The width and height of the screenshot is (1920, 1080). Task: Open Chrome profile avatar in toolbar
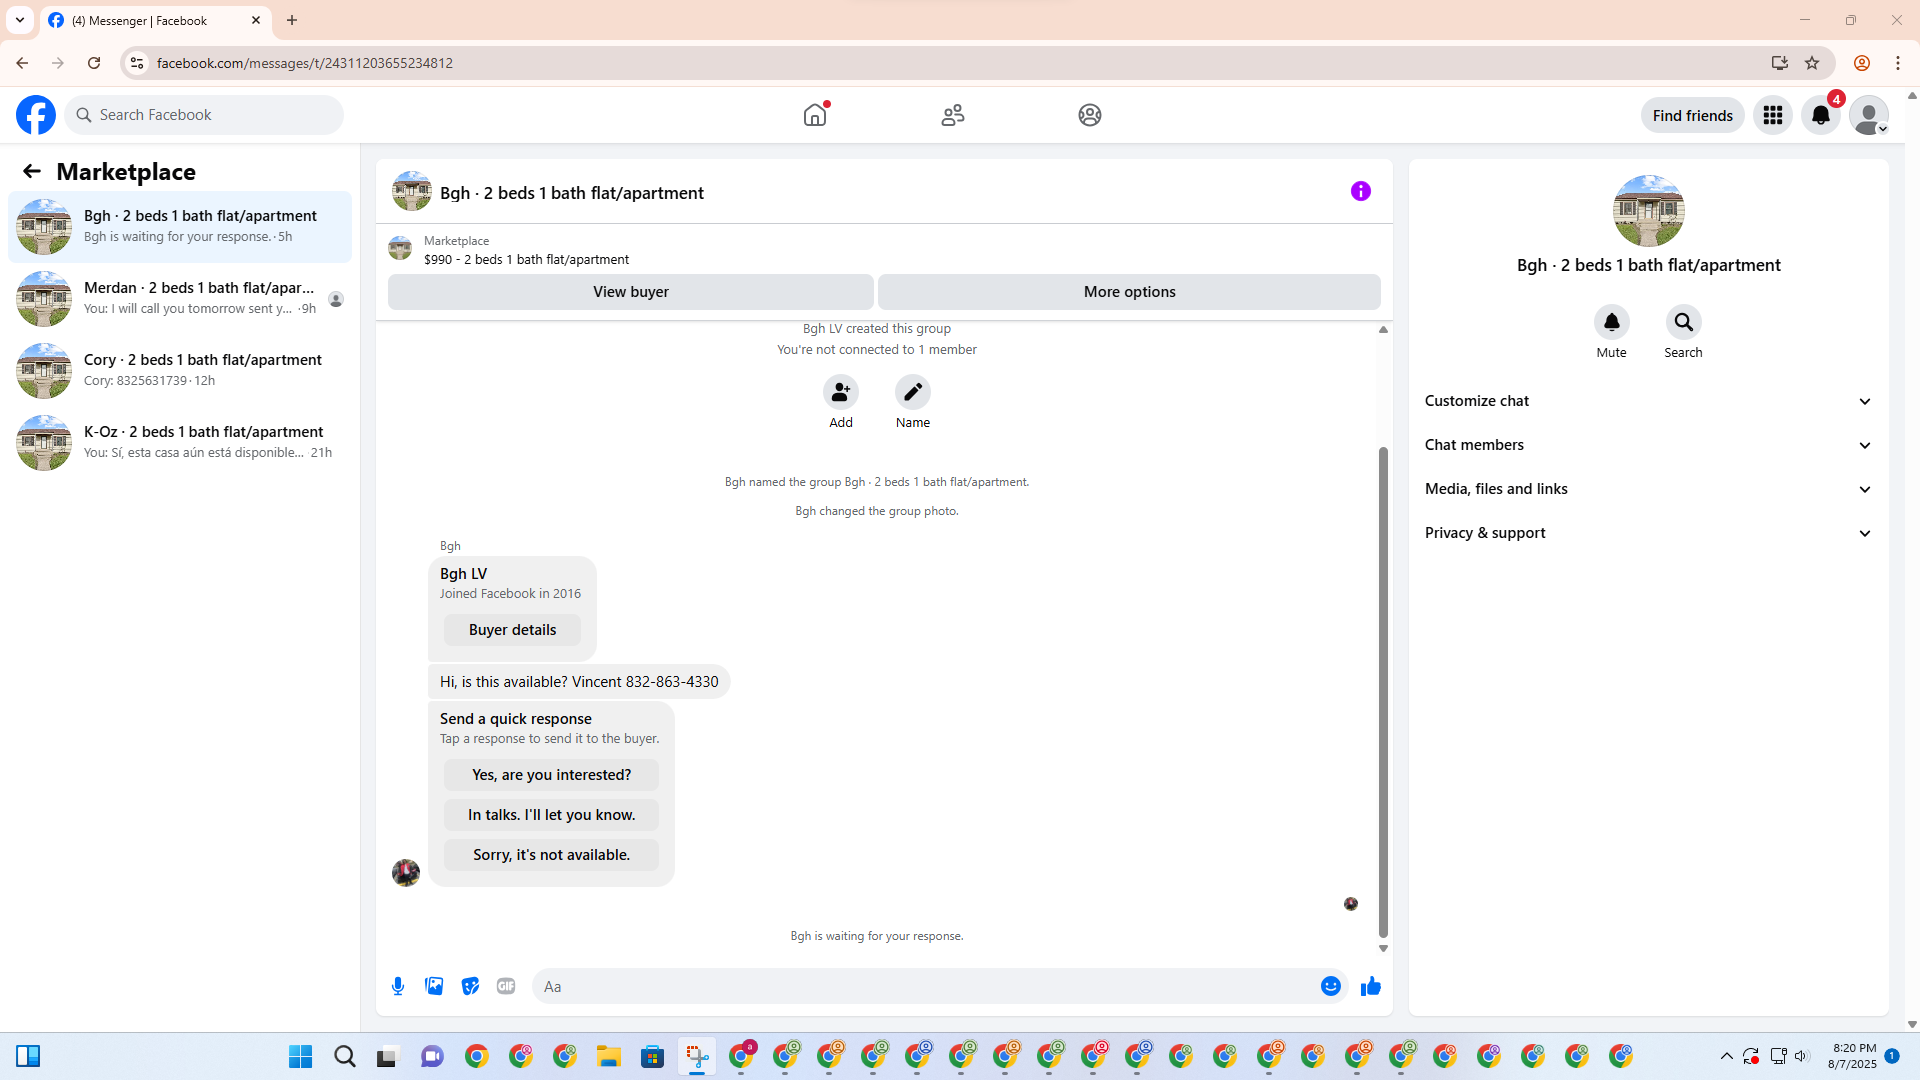click(x=1862, y=63)
